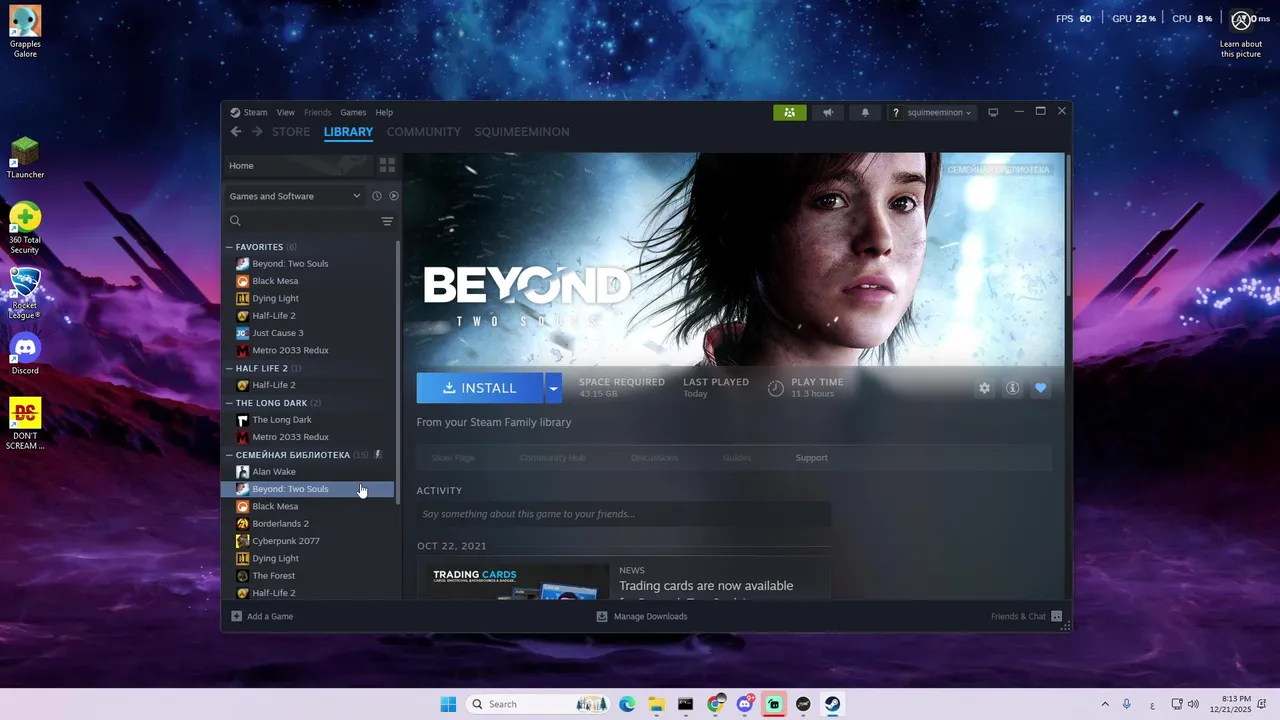The image size is (1280, 720).
Task: Show game info icon for Beyond
Action: click(x=1012, y=388)
